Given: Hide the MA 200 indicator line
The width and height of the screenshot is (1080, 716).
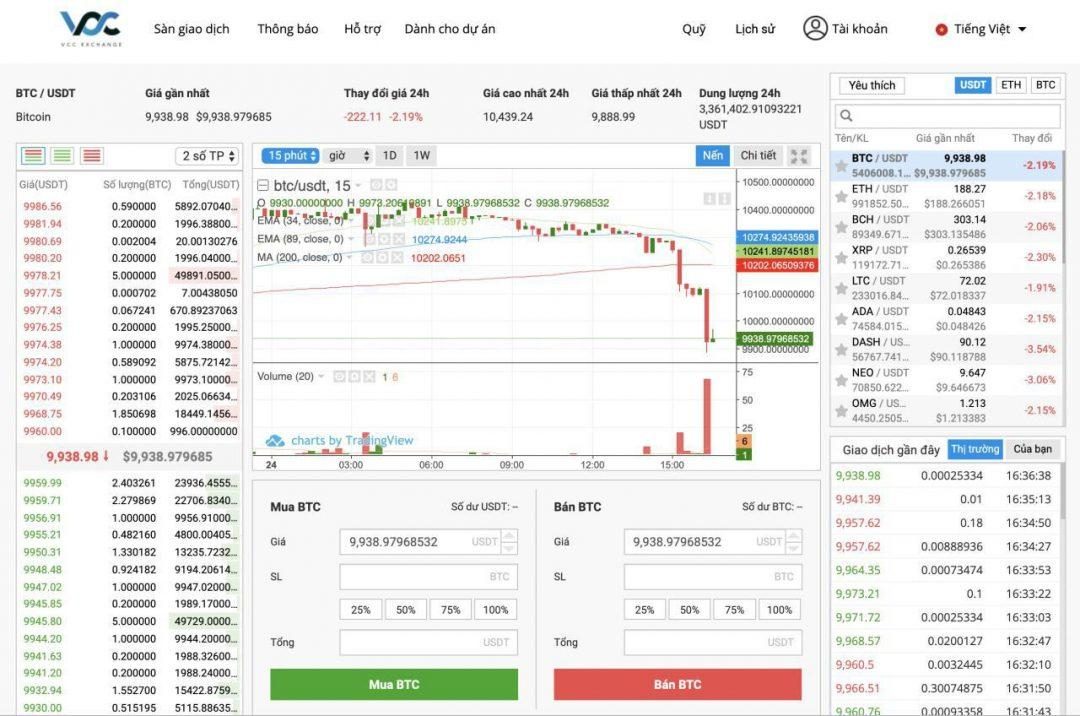Looking at the screenshot, I should coord(368,257).
